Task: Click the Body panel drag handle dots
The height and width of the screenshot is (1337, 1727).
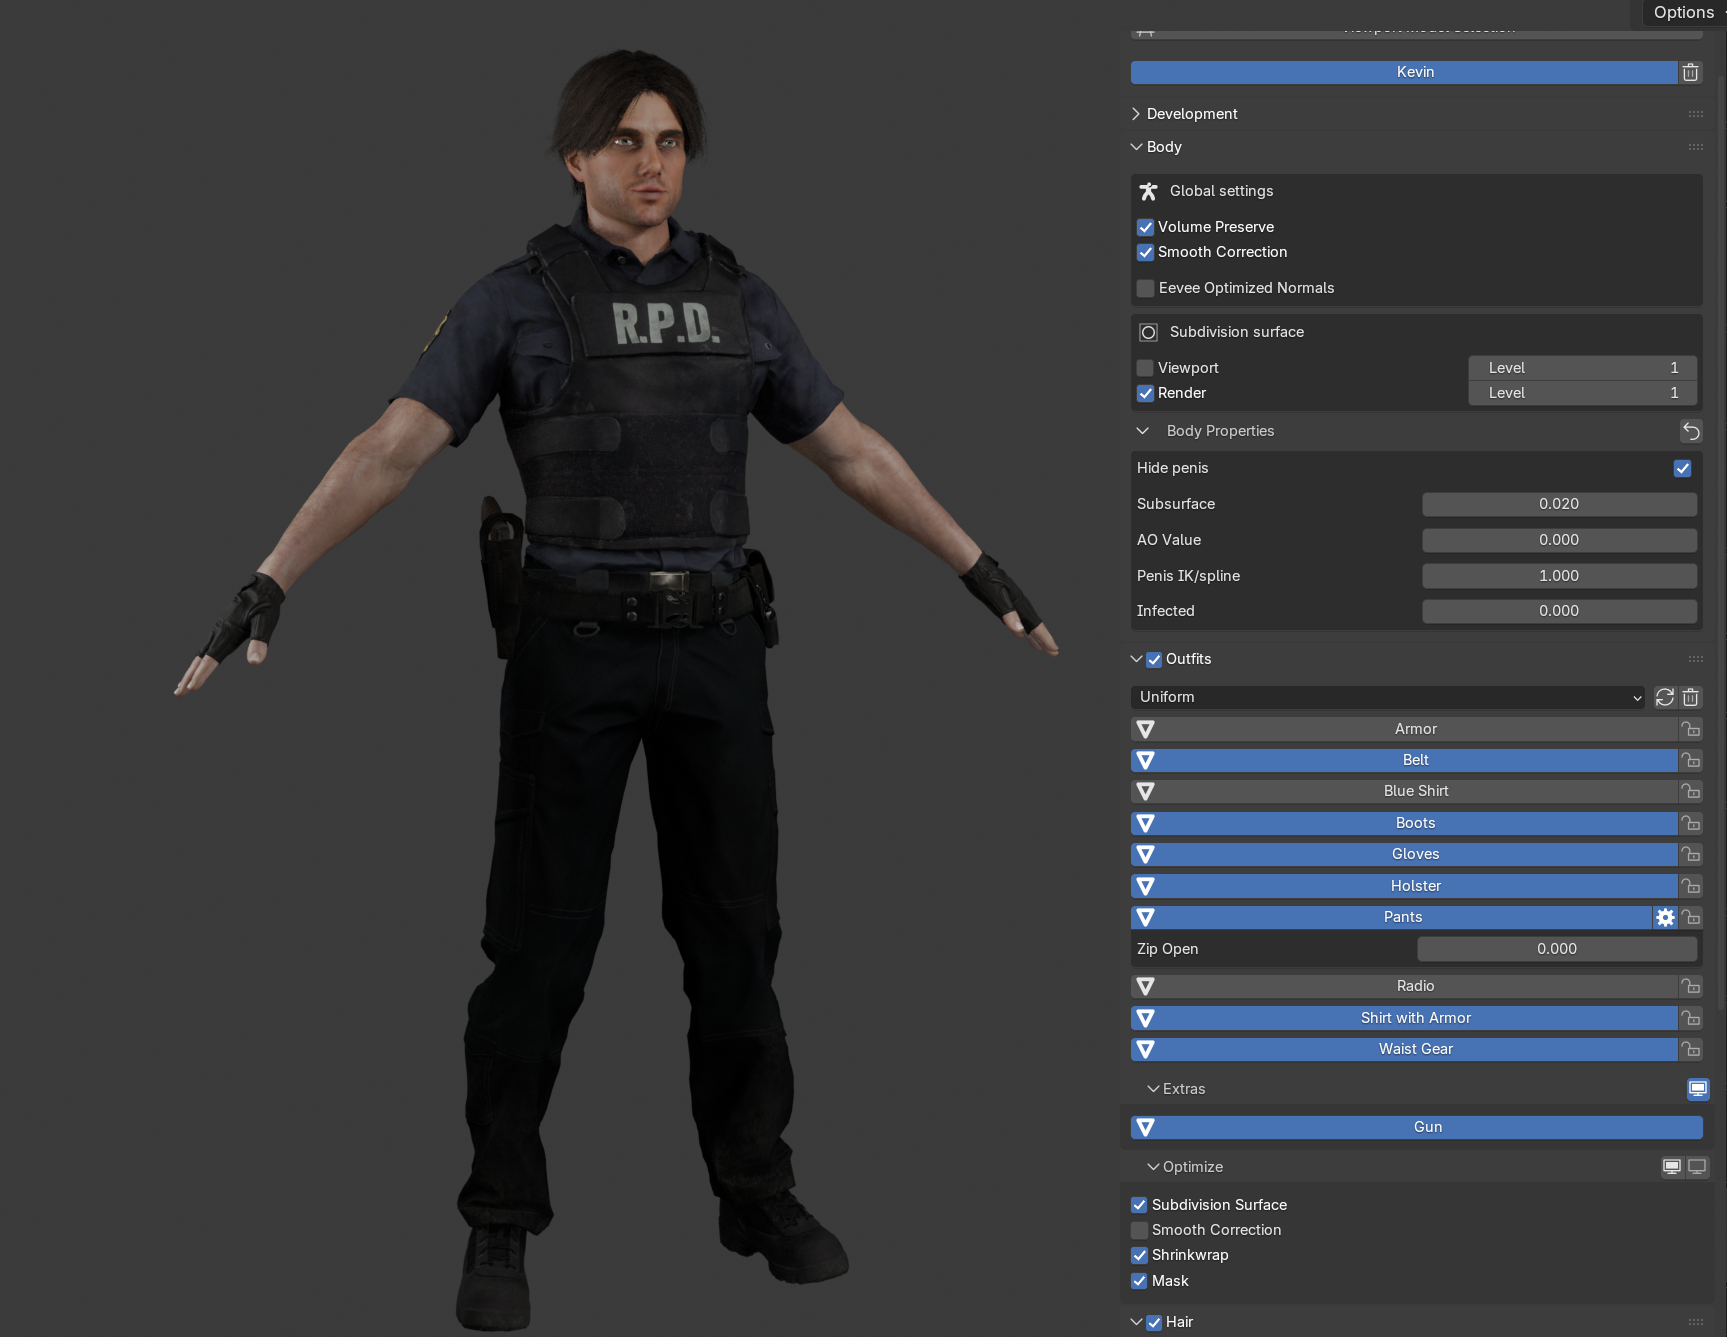Action: (1696, 147)
